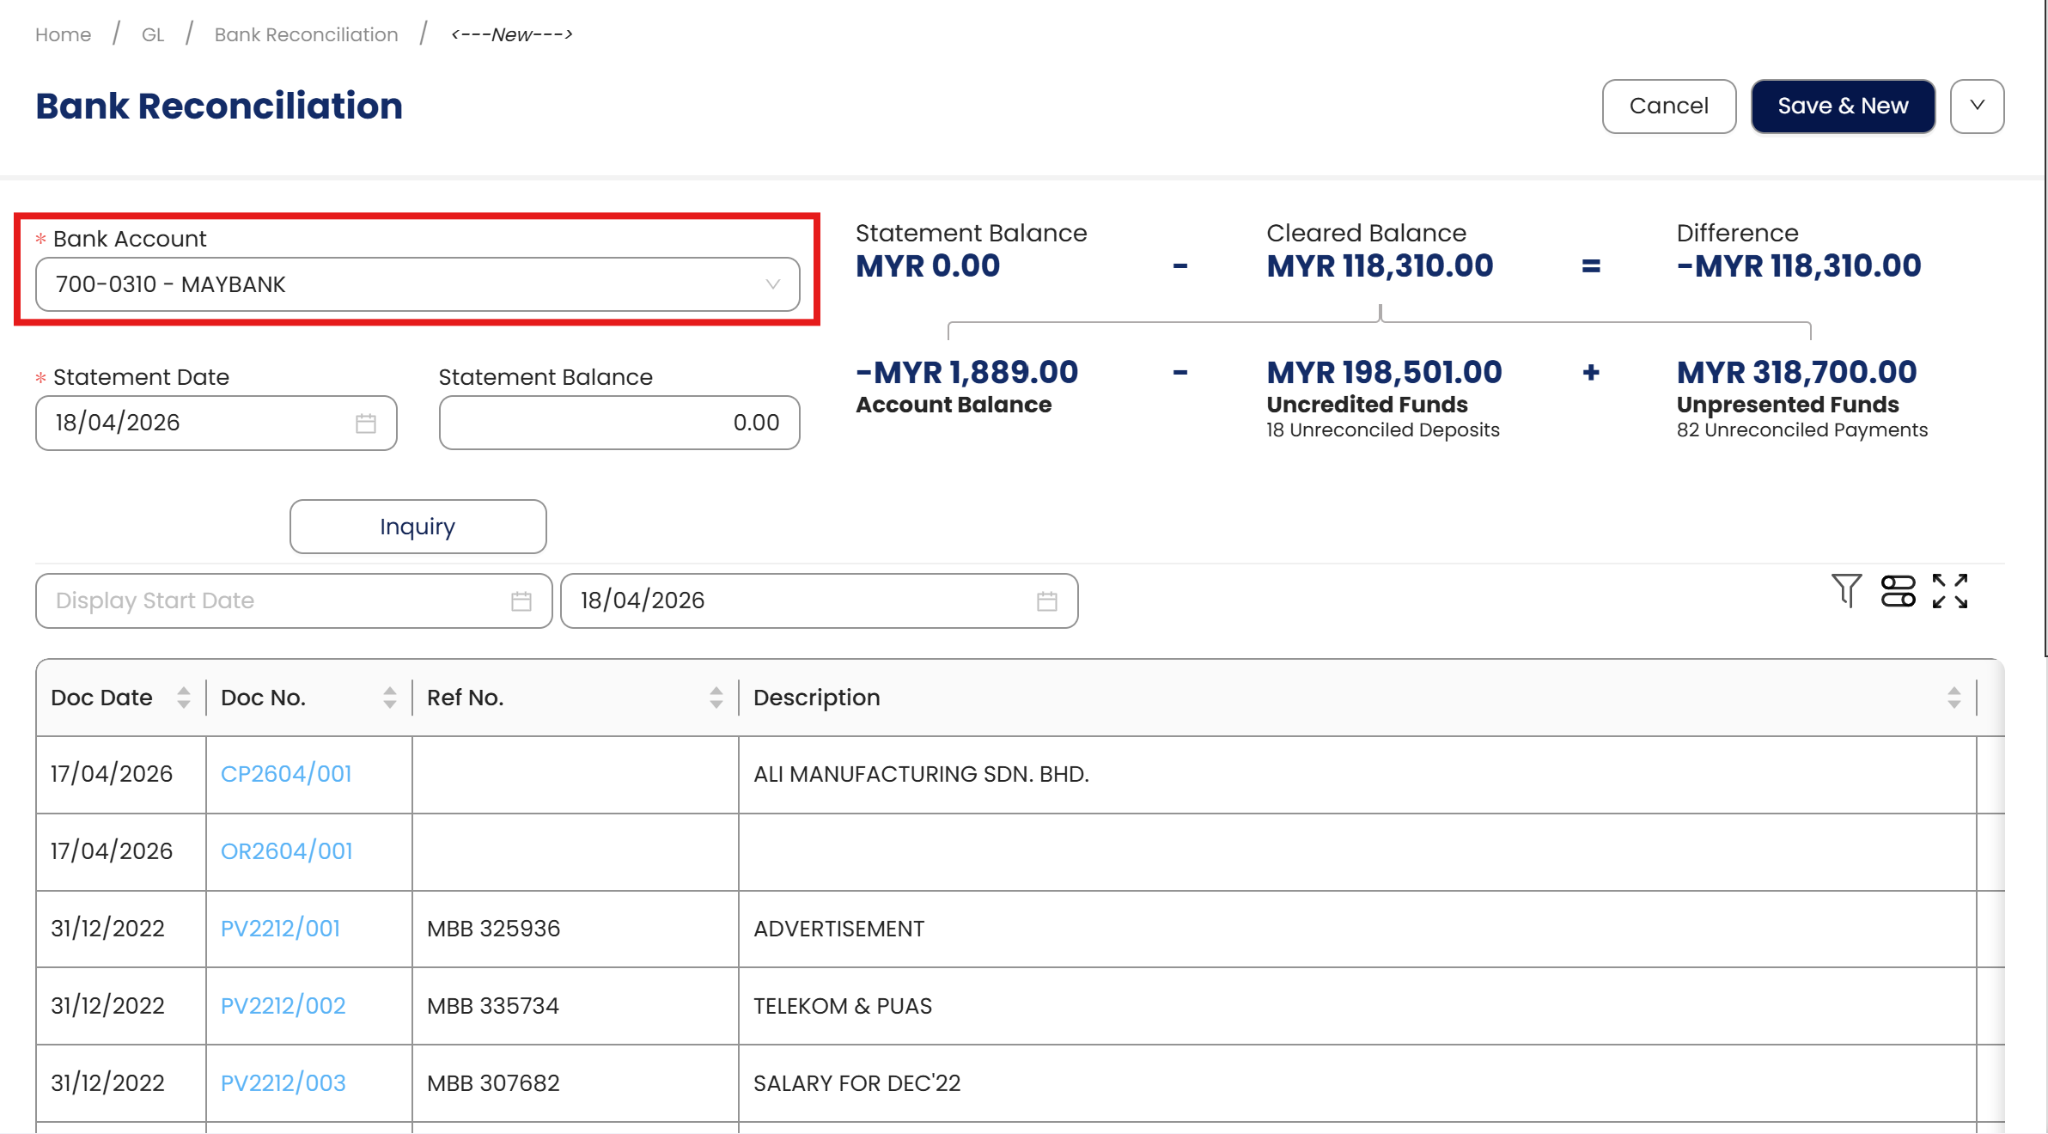Open document link PV2212/002
Viewport: 2048px width, 1134px height.
pos(283,1006)
